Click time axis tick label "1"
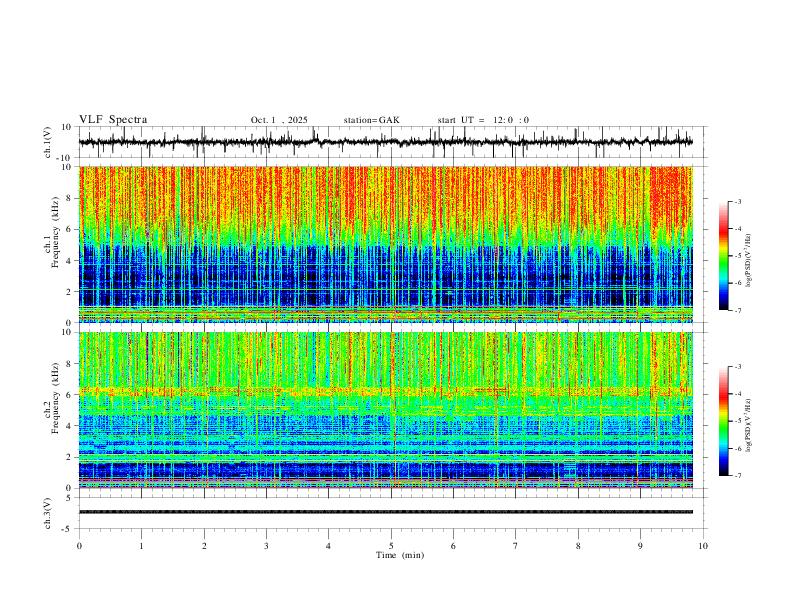 coord(141,546)
